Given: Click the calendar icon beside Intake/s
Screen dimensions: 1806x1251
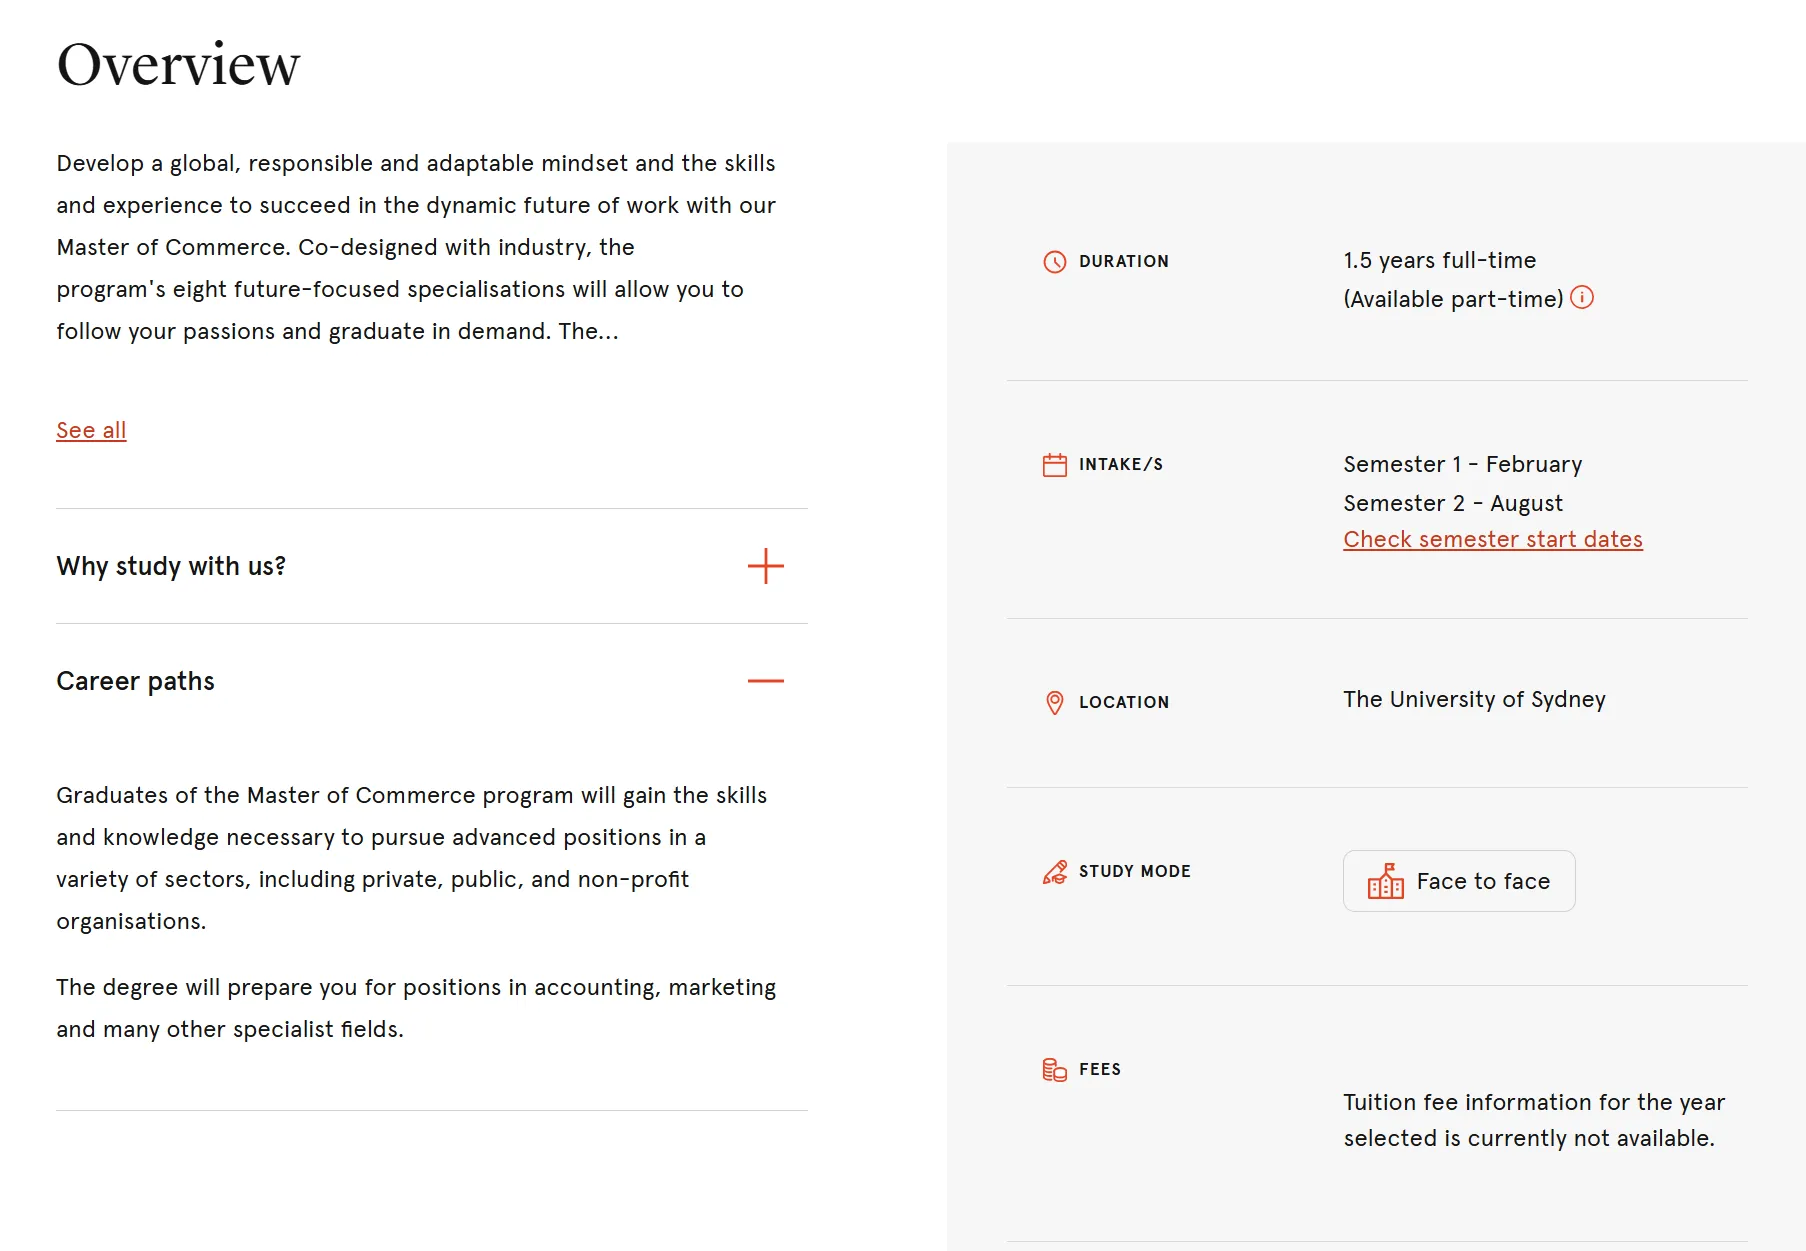Looking at the screenshot, I should pos(1054,465).
